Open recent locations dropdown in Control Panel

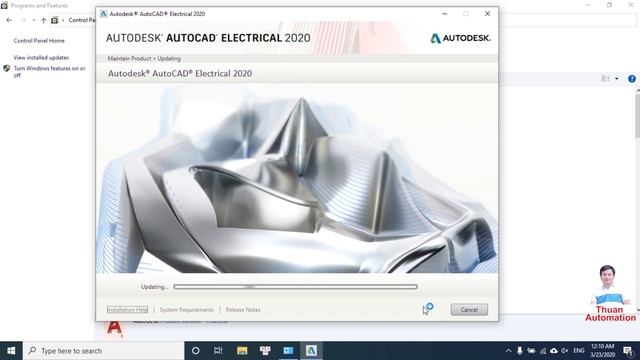(x=33, y=20)
